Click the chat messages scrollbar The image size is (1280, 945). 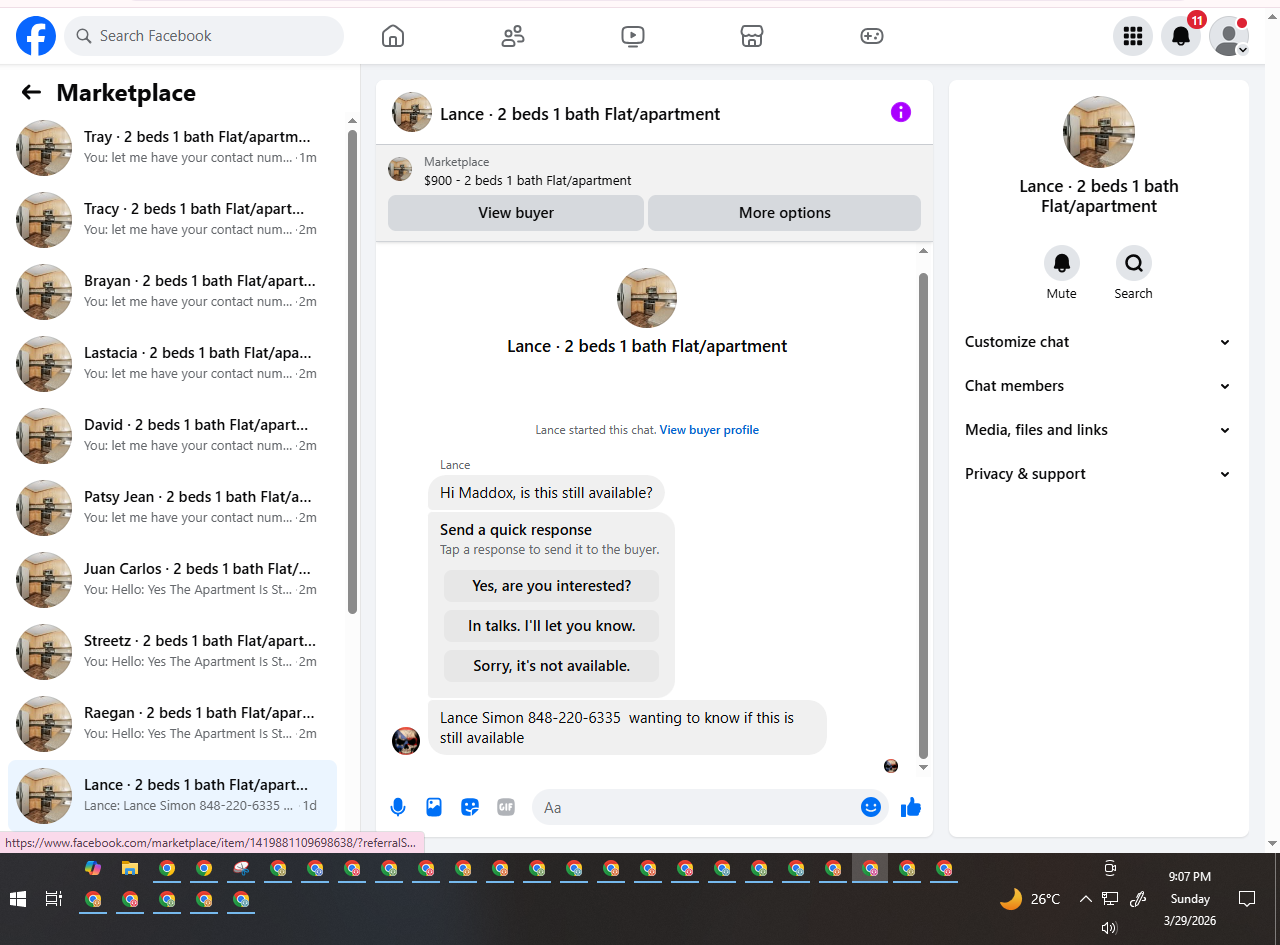(x=923, y=515)
